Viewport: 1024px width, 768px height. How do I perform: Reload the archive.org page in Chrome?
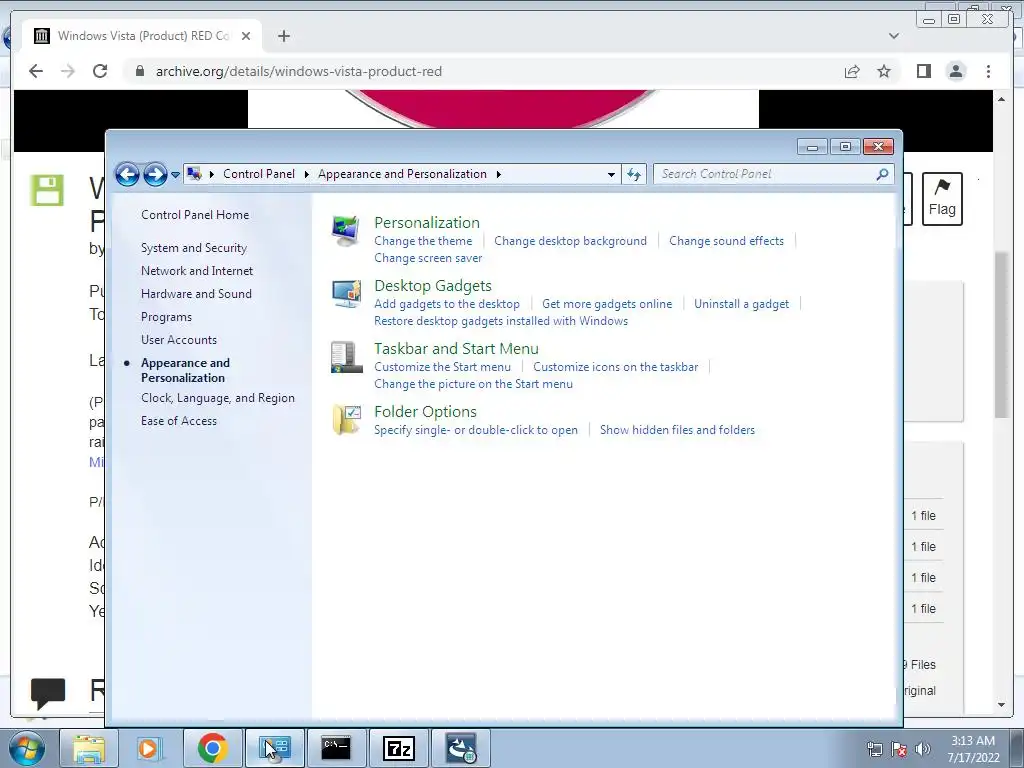100,71
